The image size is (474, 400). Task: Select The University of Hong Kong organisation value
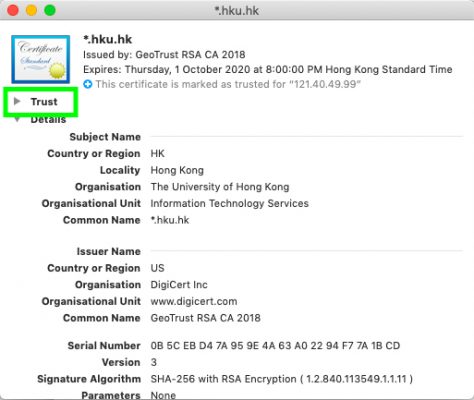click(x=220, y=187)
